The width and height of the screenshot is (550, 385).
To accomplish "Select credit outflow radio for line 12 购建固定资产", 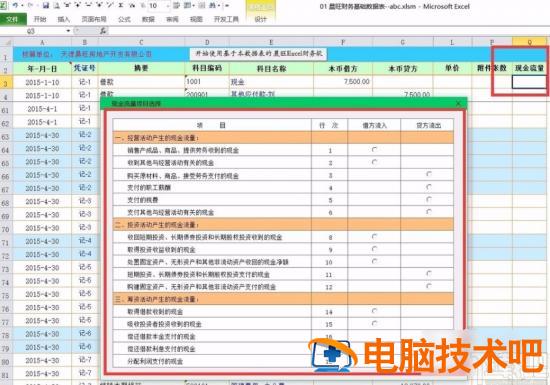I will (429, 286).
